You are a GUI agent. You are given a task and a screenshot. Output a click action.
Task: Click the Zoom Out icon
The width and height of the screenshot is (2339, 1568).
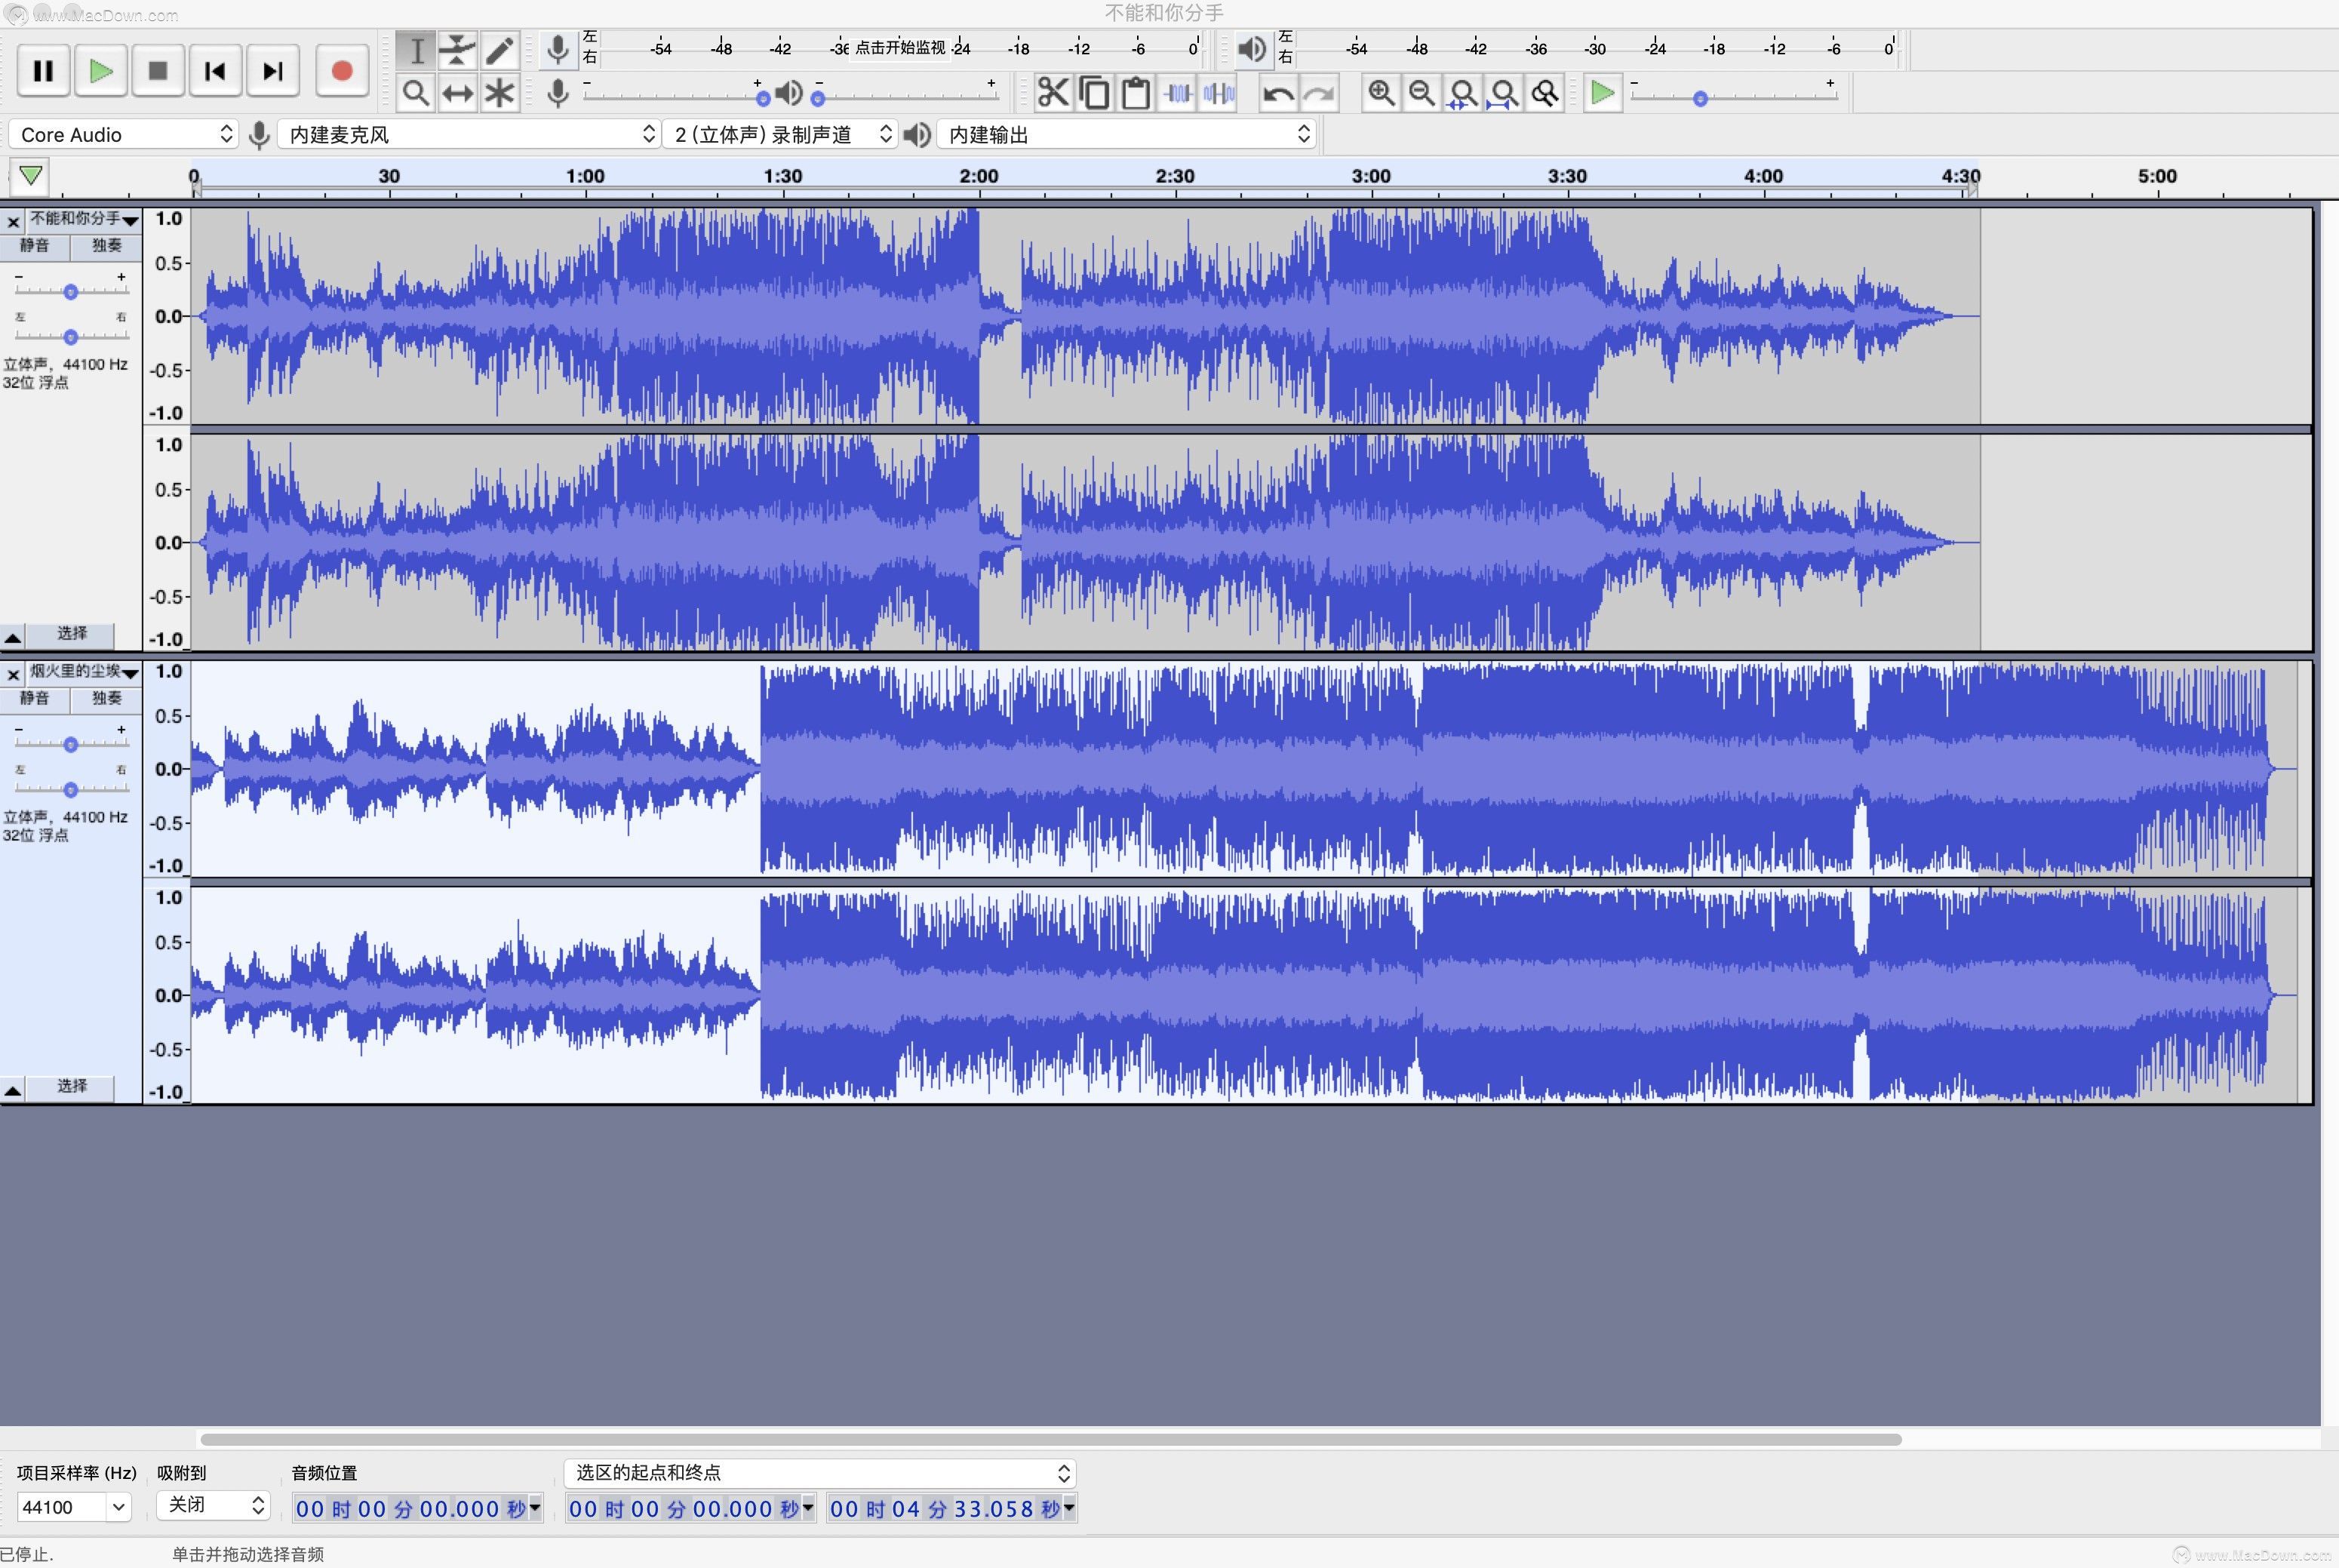coord(1421,93)
